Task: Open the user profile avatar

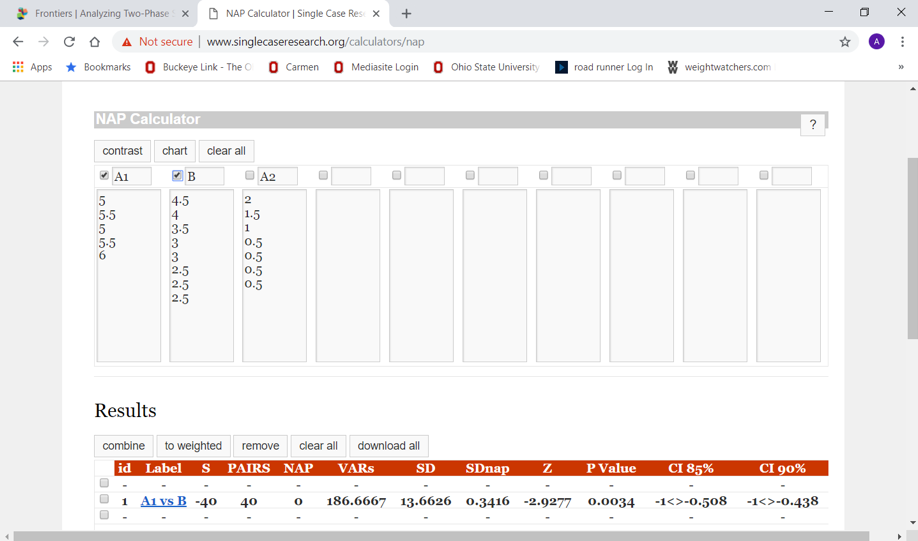Action: point(876,42)
